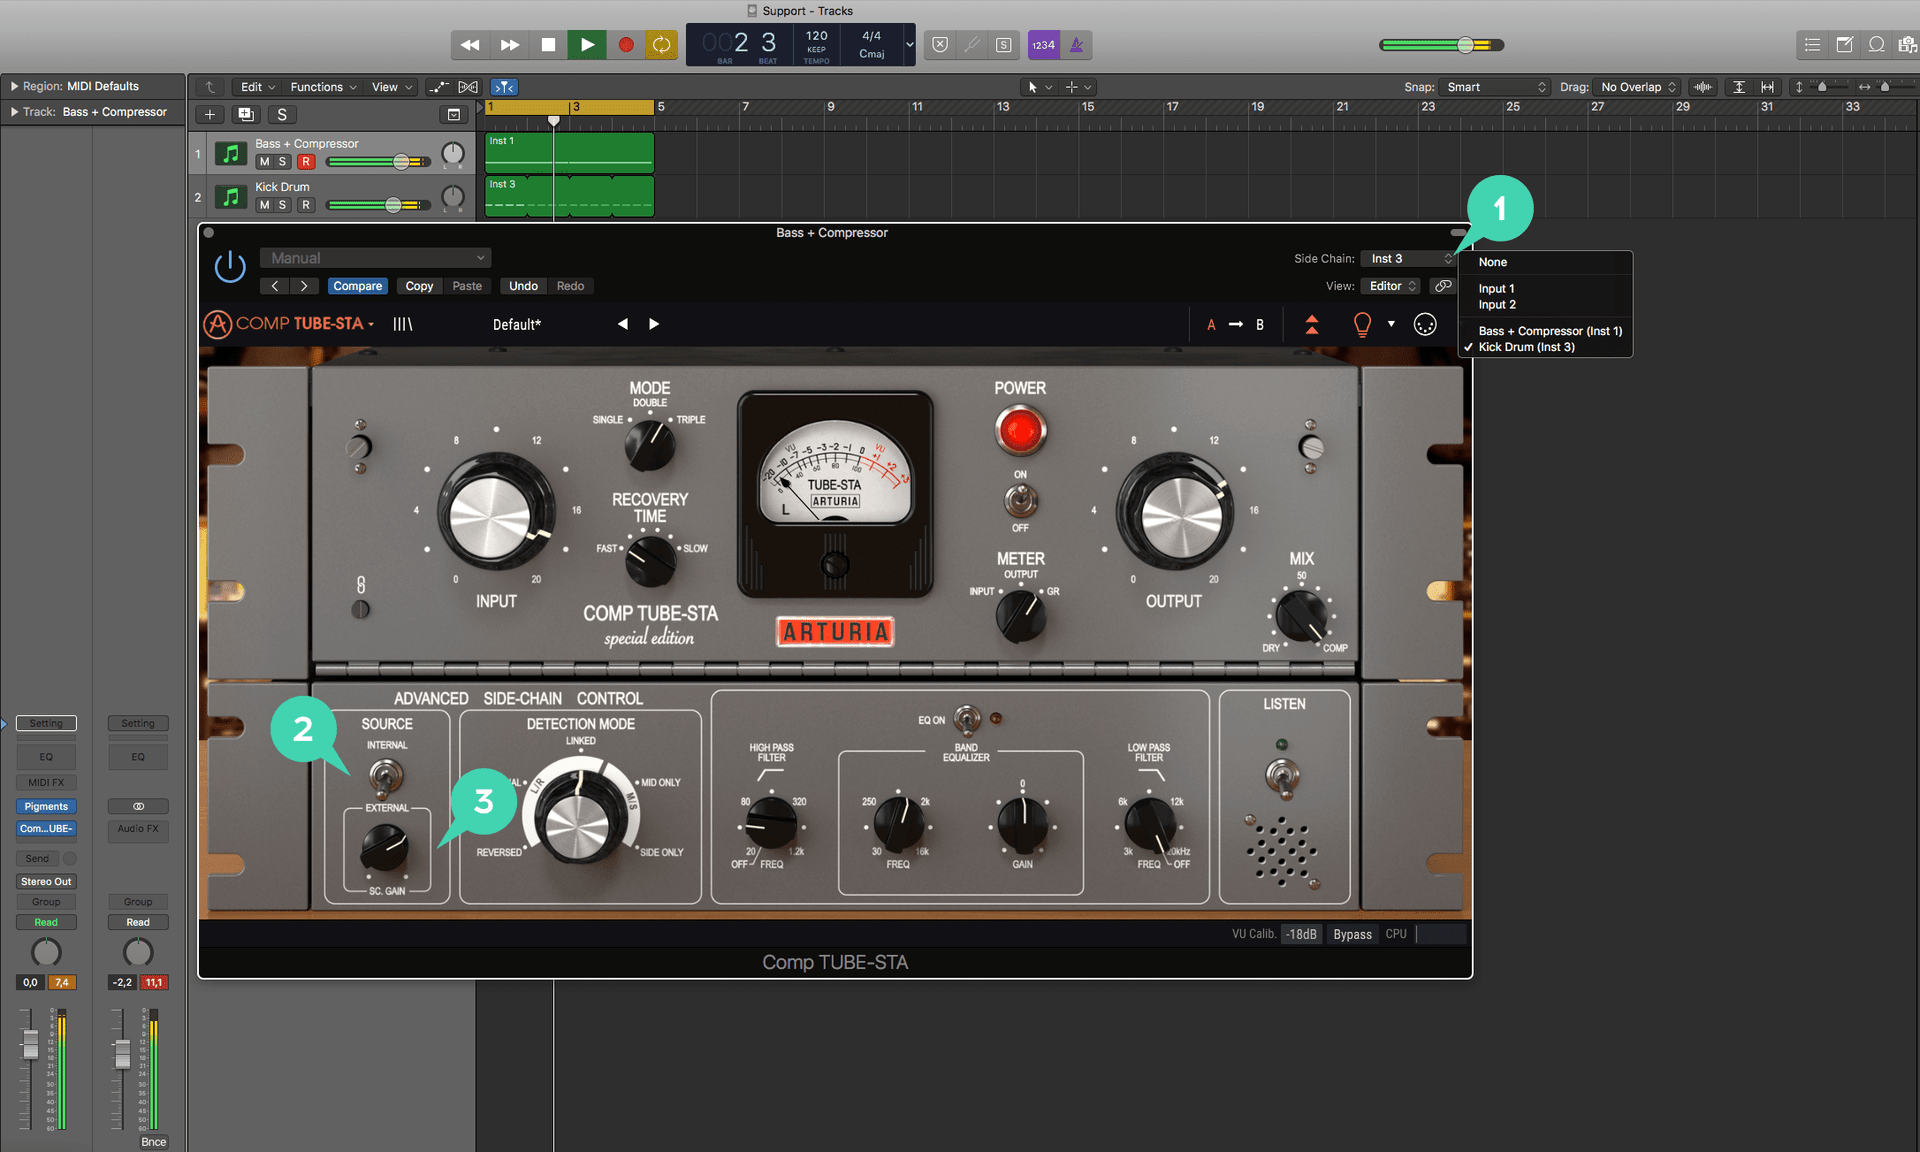Click the Add Track plus button
This screenshot has width=1920, height=1152.
tap(210, 114)
